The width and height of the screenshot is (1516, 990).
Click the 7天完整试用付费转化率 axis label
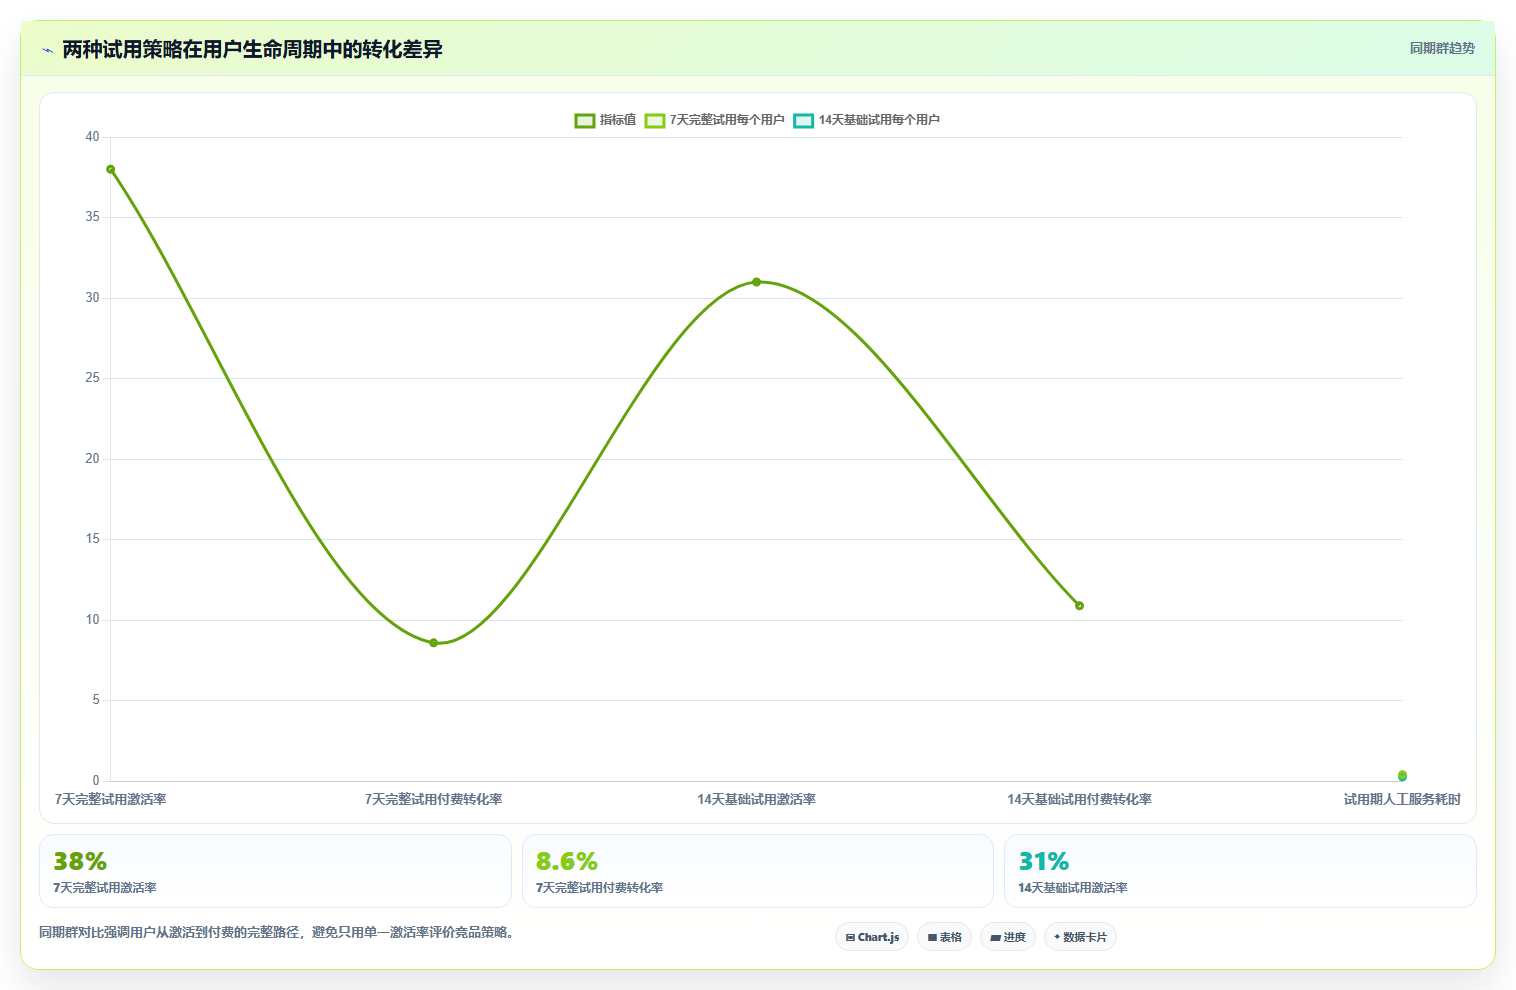tap(433, 799)
